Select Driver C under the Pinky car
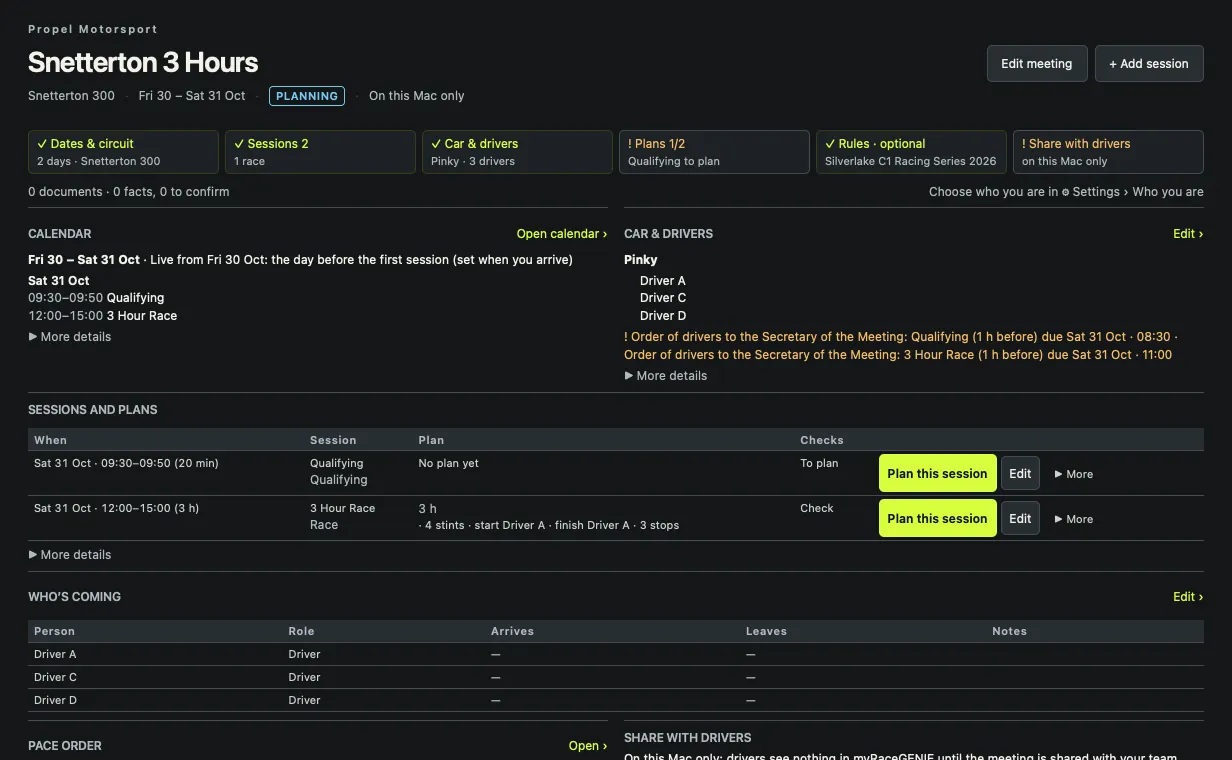This screenshot has width=1232, height=760. coord(663,298)
